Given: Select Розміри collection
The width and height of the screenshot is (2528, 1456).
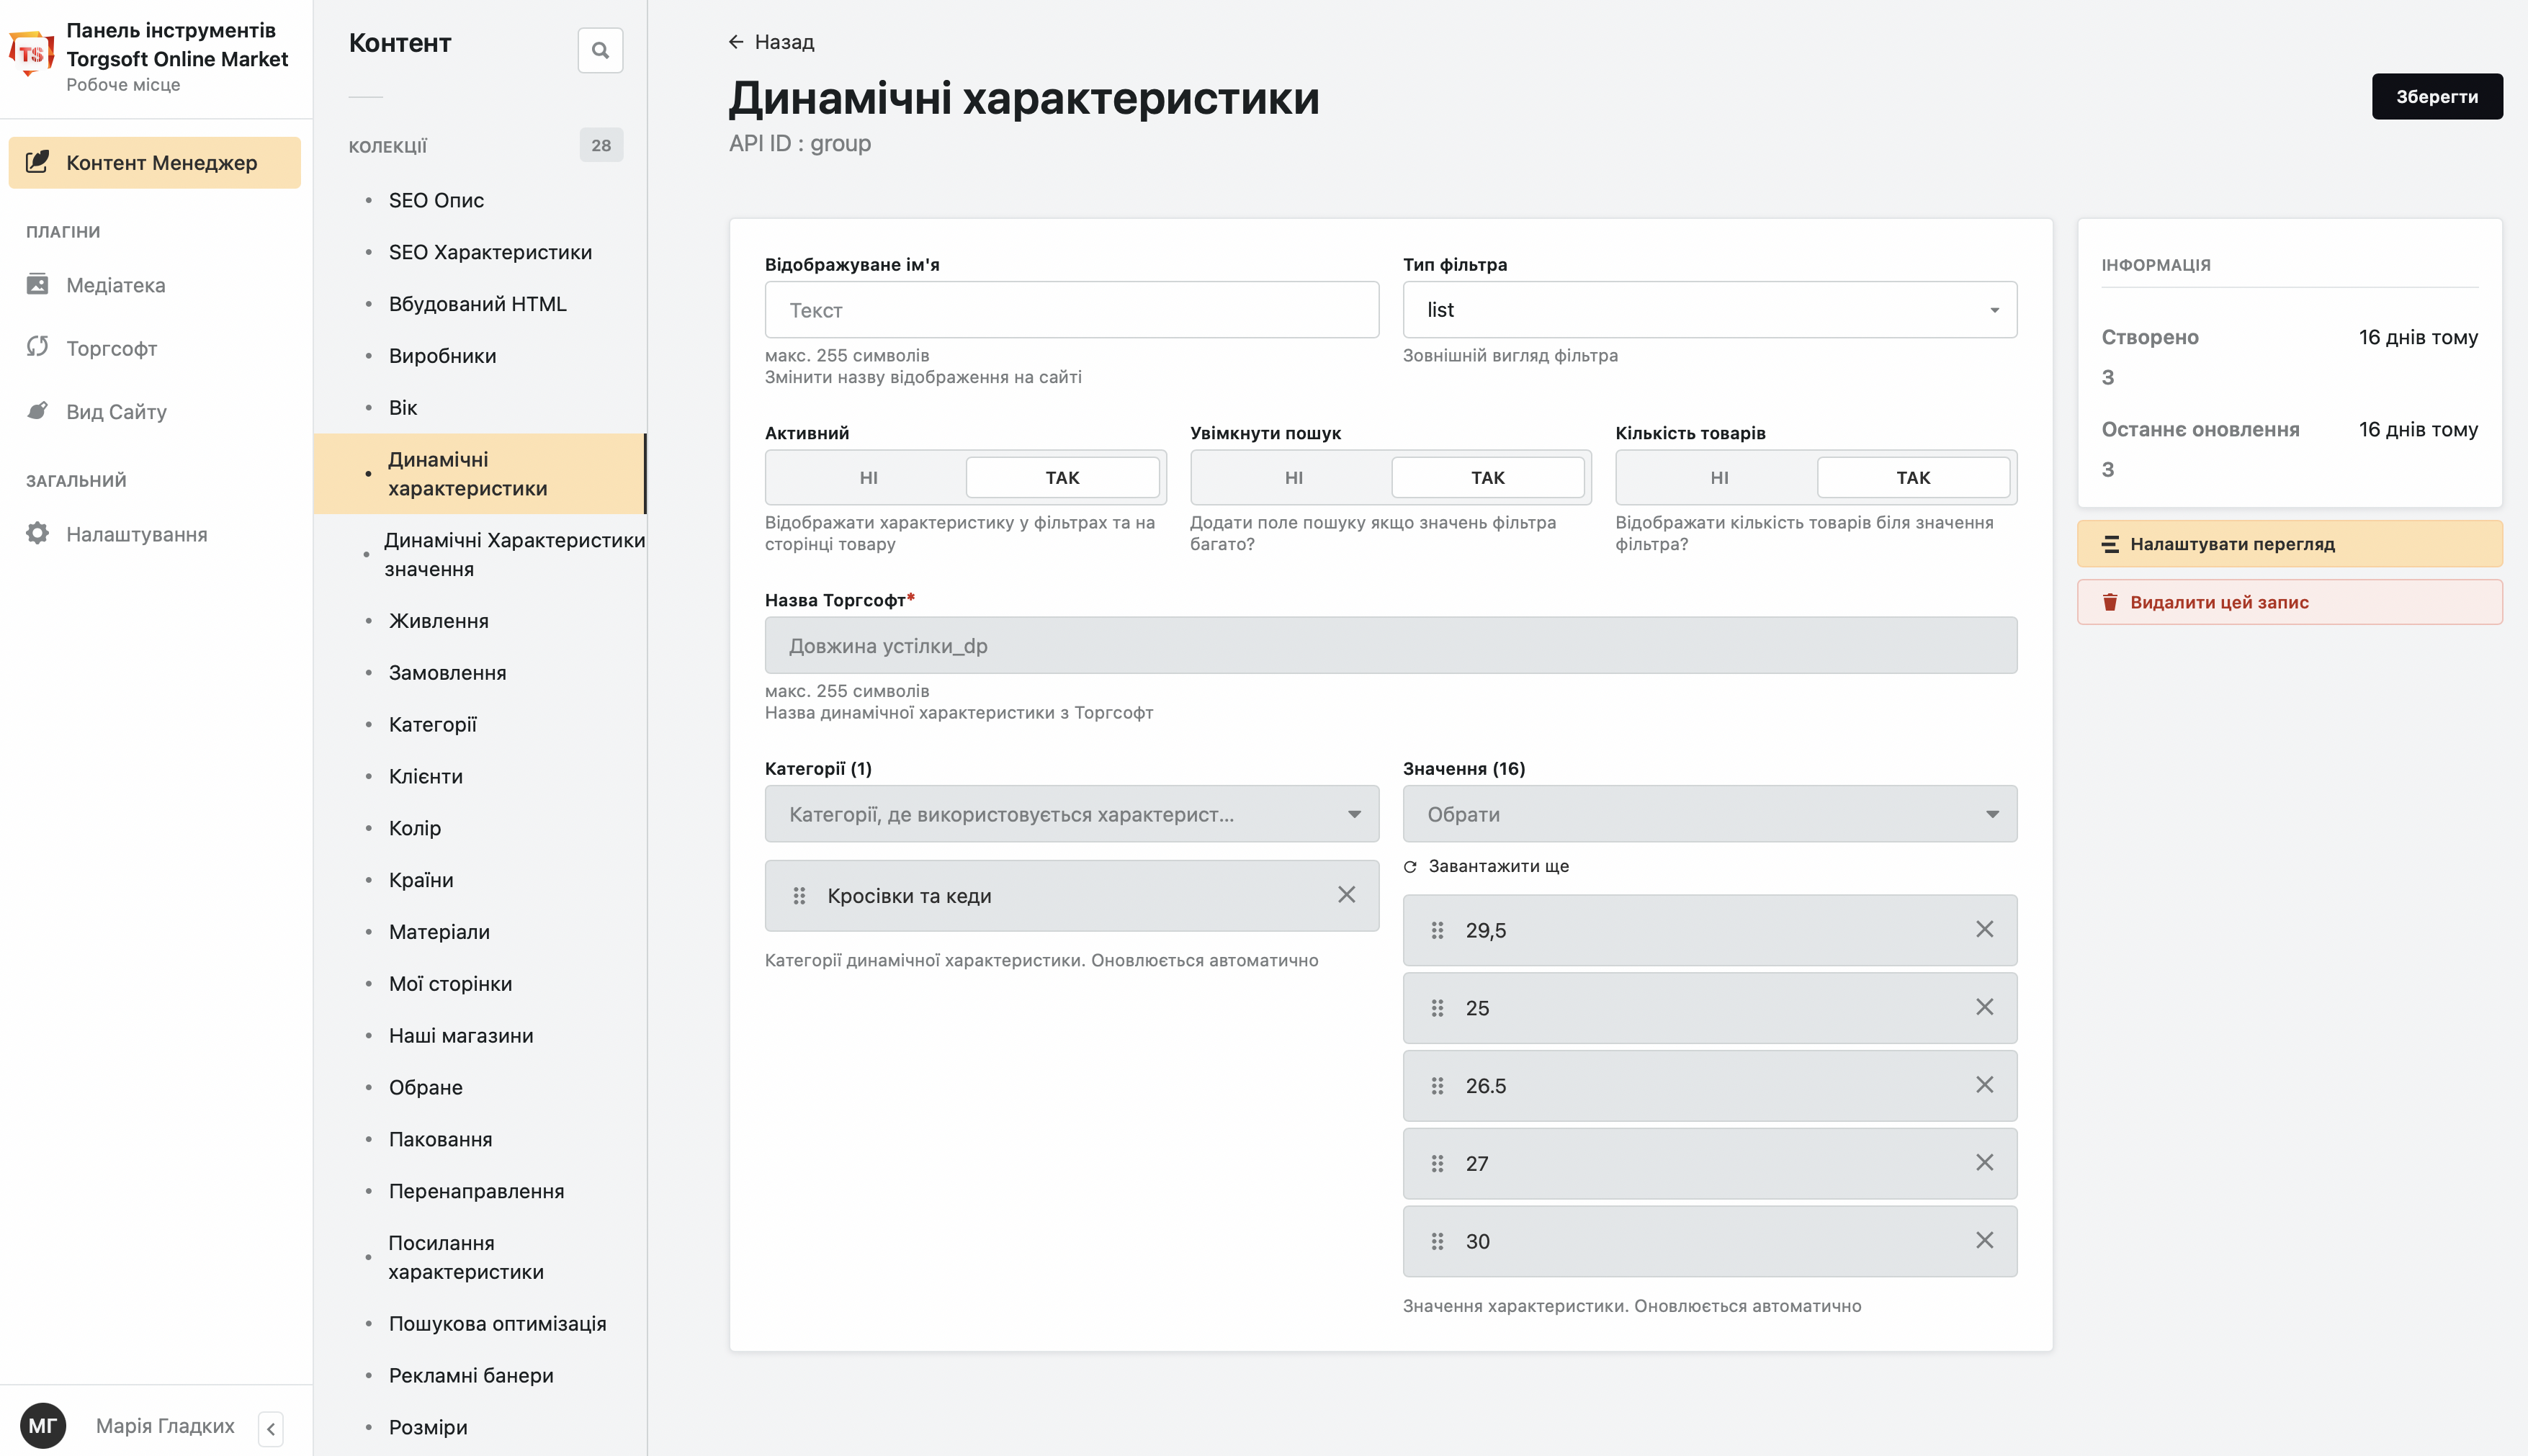Looking at the screenshot, I should click(x=427, y=1427).
